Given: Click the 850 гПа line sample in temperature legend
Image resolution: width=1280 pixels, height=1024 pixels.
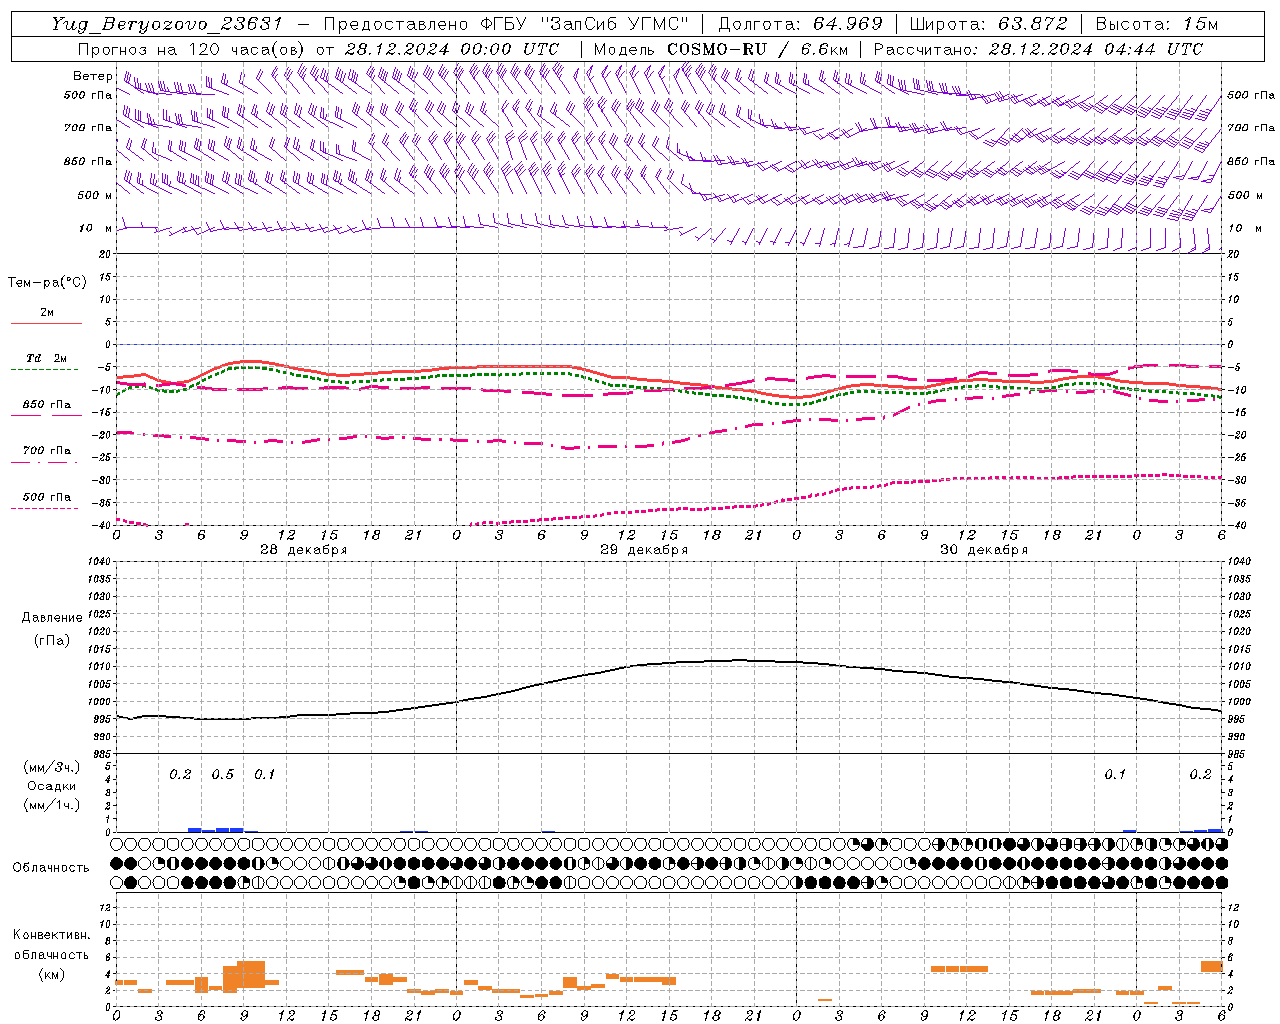Looking at the screenshot, I should pyautogui.click(x=46, y=414).
